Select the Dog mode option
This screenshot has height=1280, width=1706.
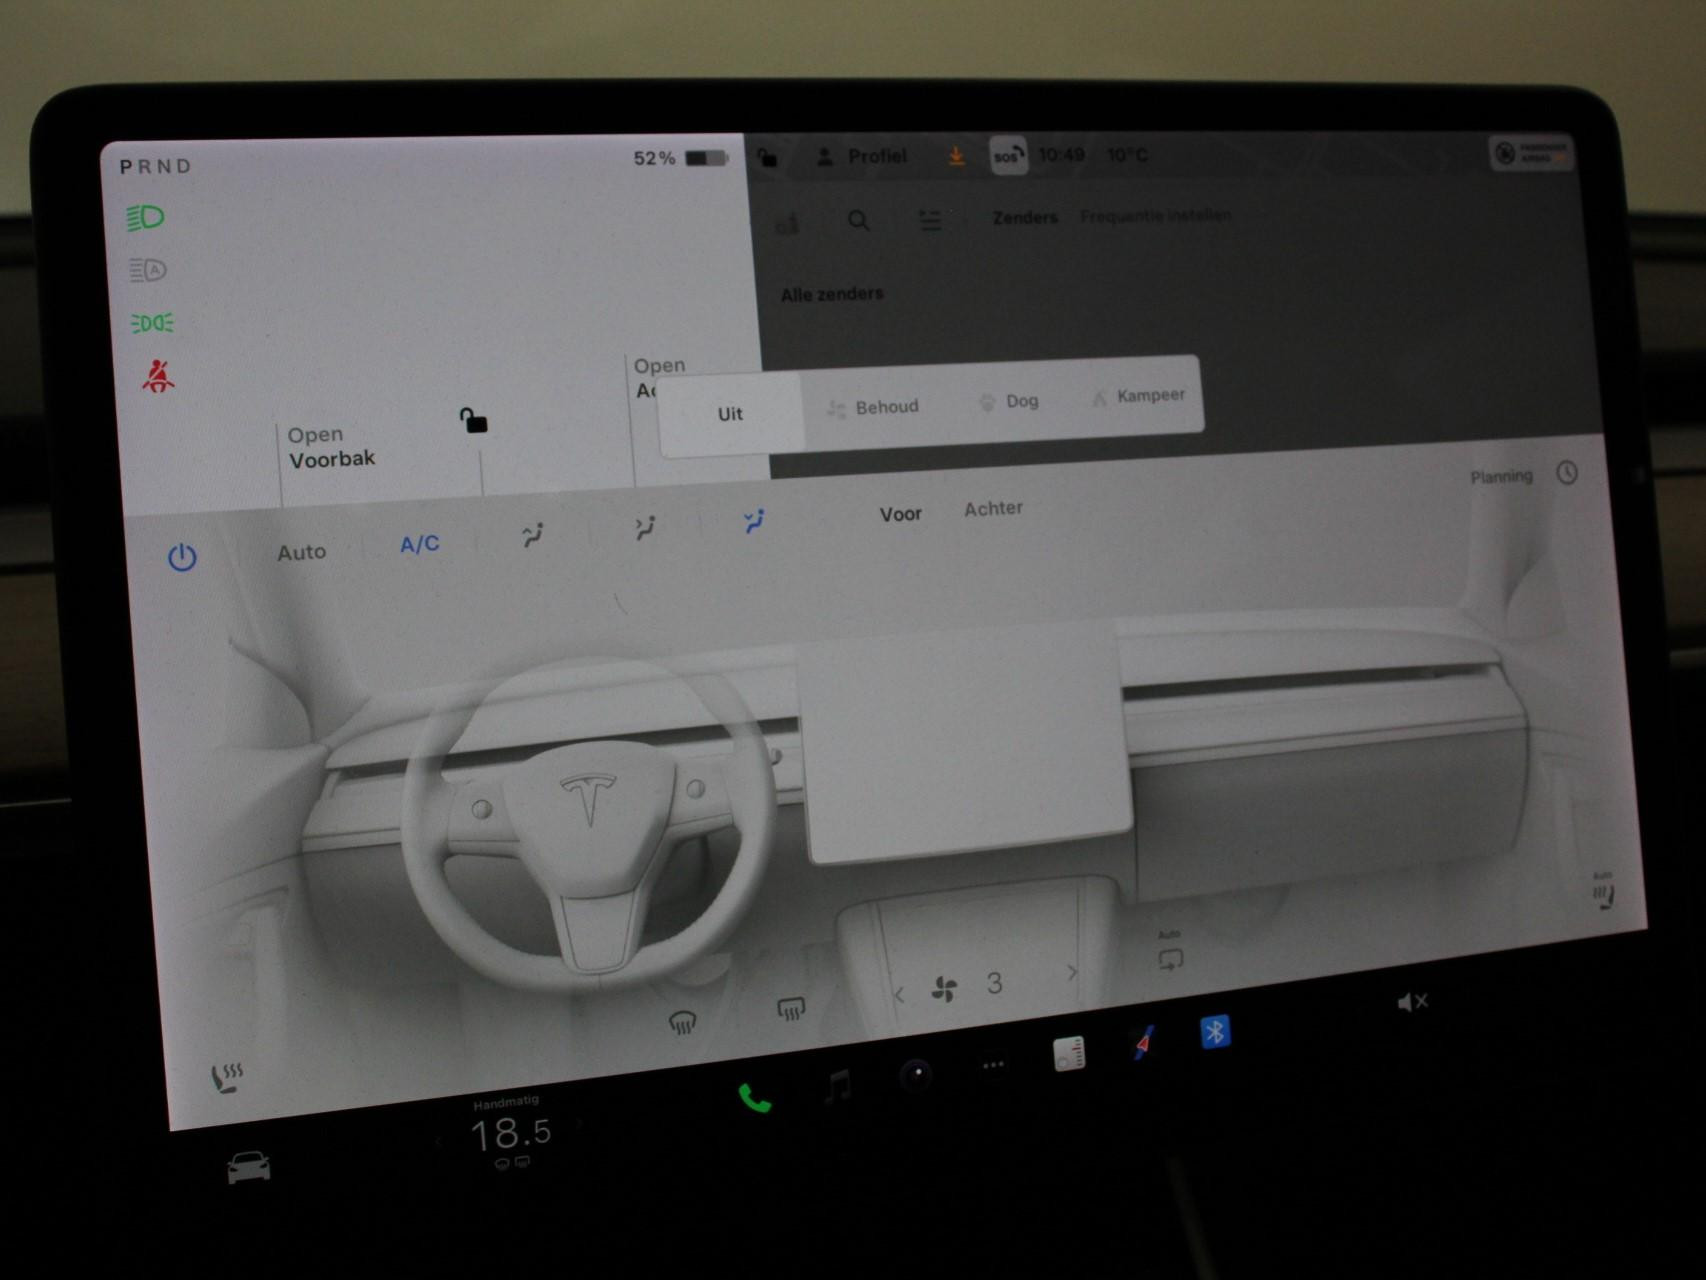(1008, 401)
